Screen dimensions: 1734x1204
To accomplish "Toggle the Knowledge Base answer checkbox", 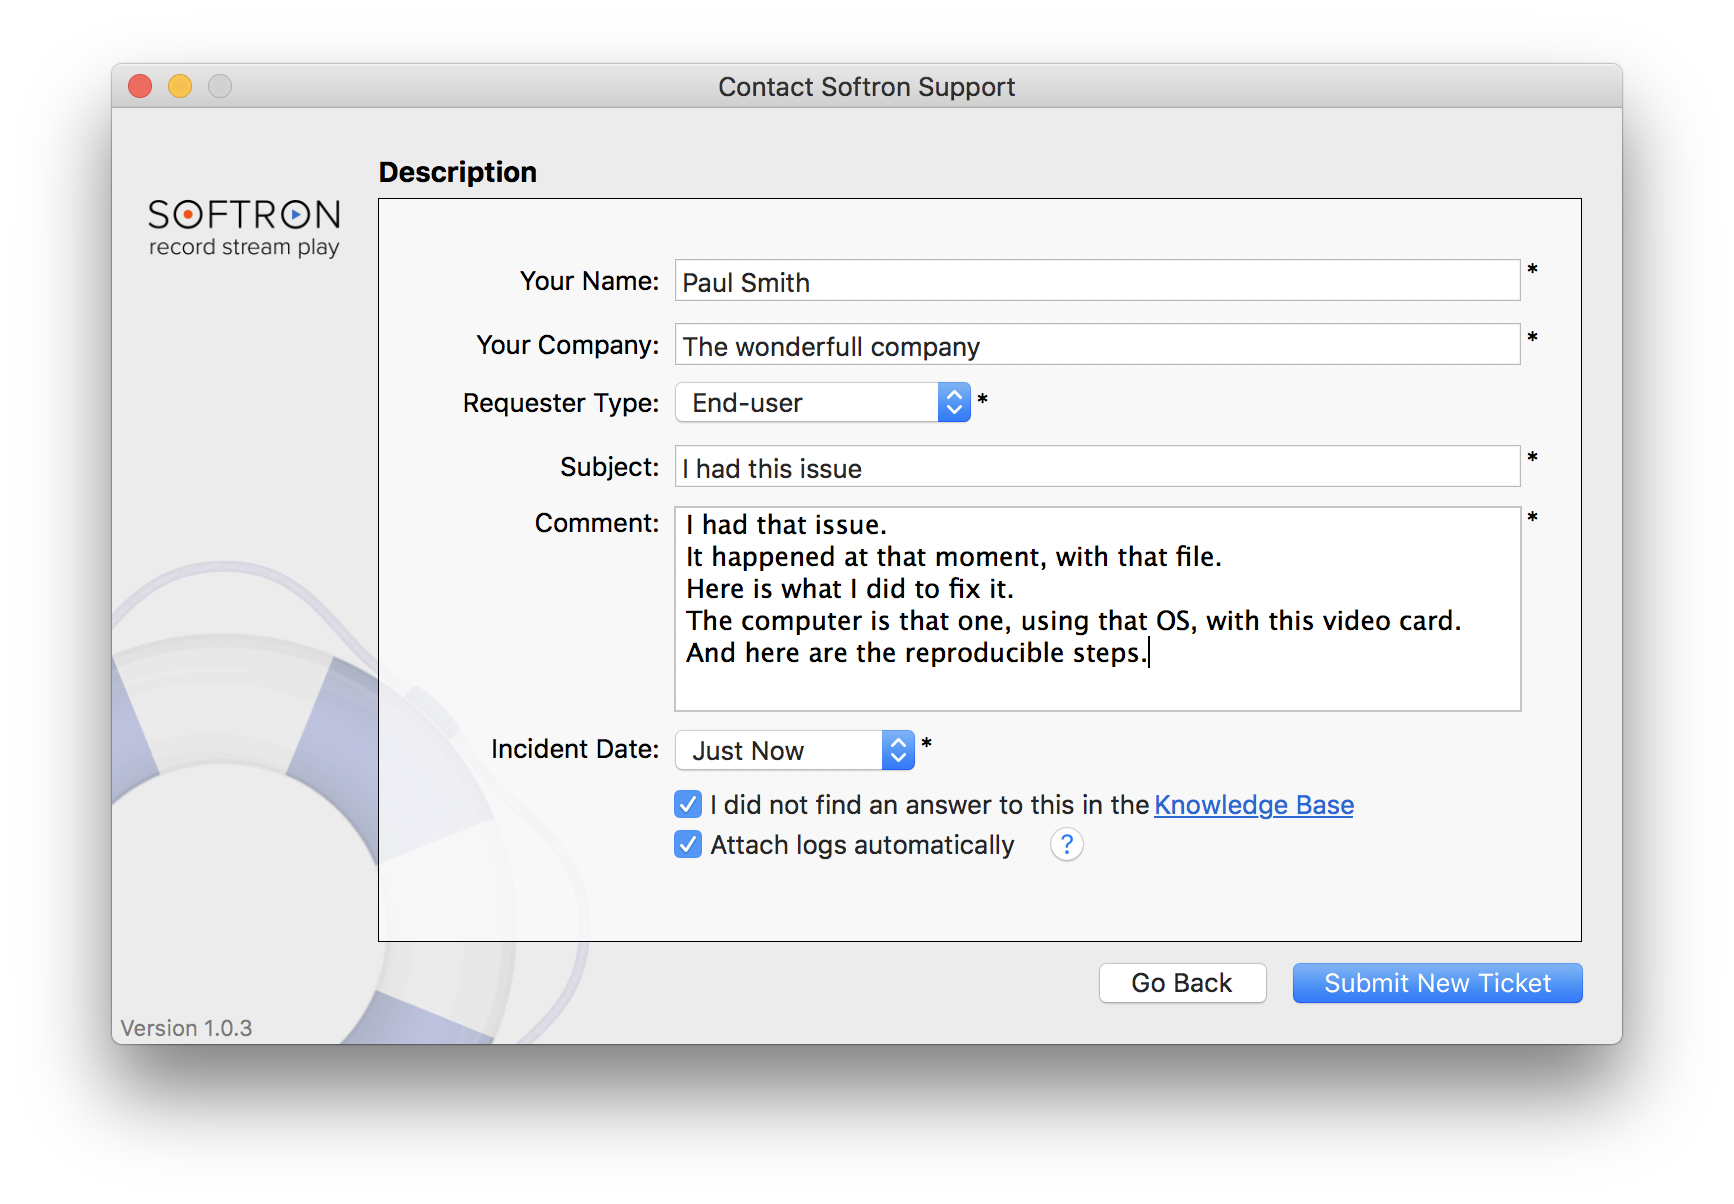I will pyautogui.click(x=688, y=804).
